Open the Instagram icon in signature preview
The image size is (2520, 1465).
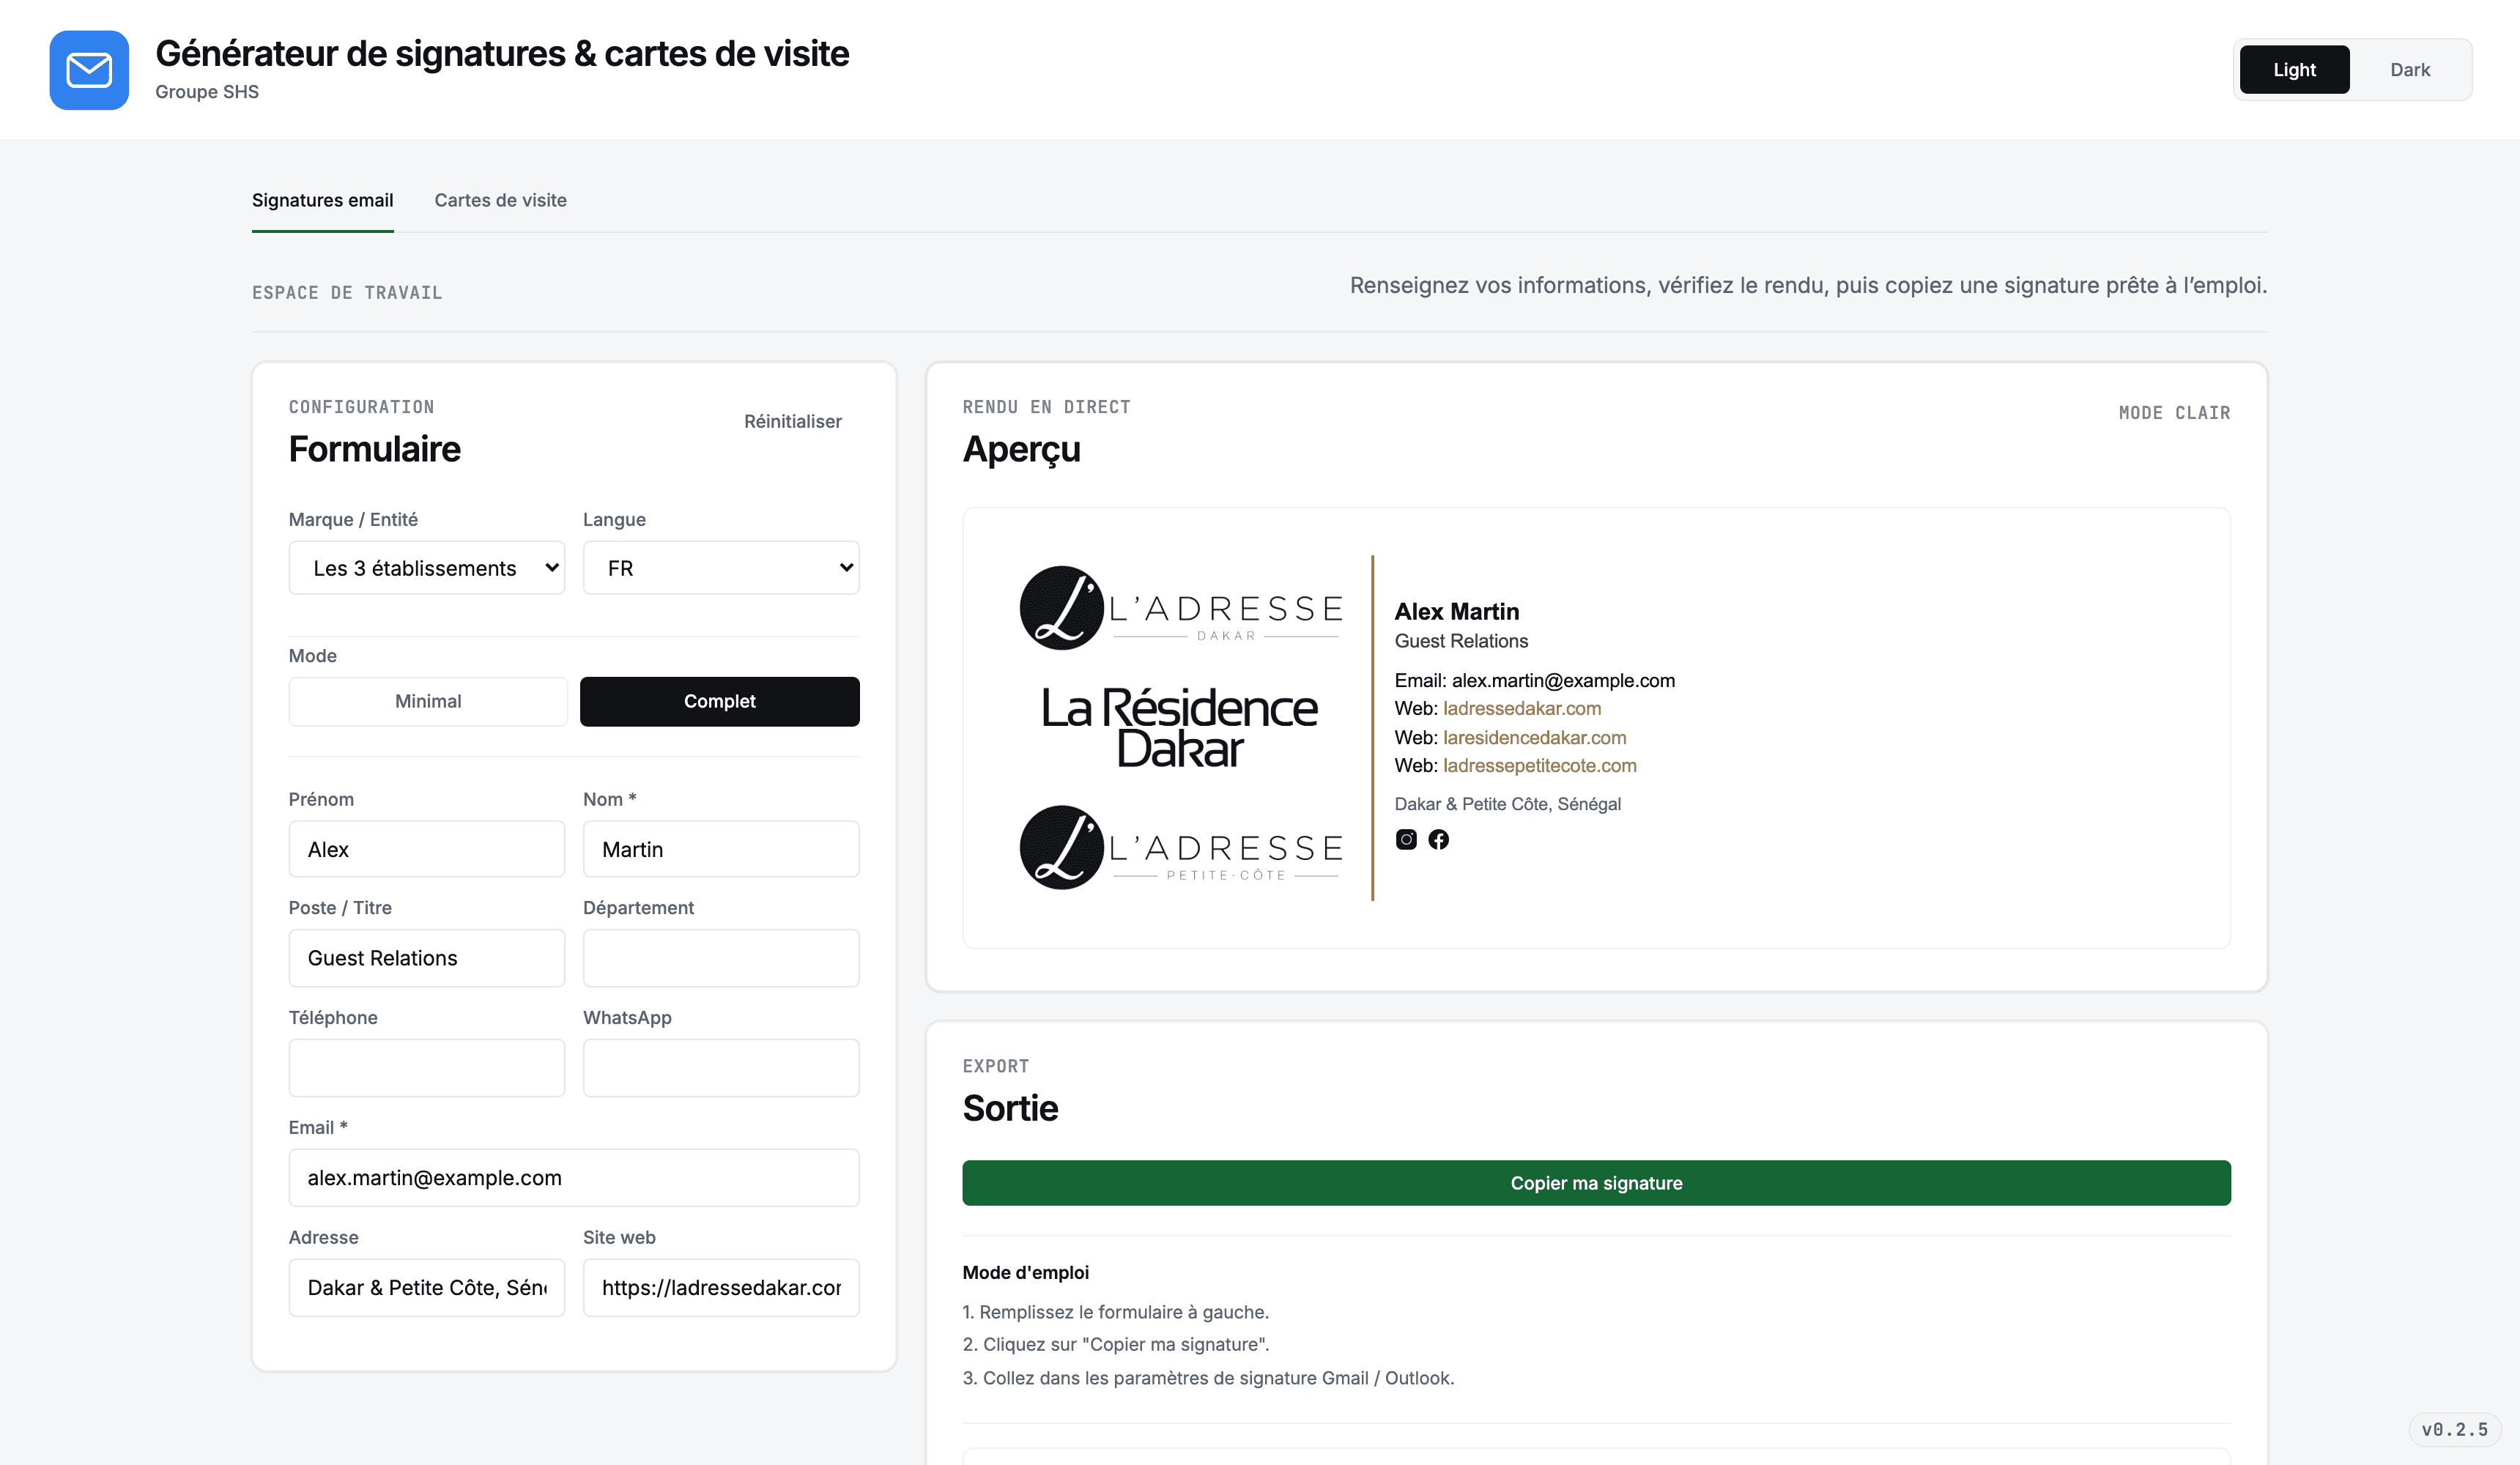click(1406, 839)
